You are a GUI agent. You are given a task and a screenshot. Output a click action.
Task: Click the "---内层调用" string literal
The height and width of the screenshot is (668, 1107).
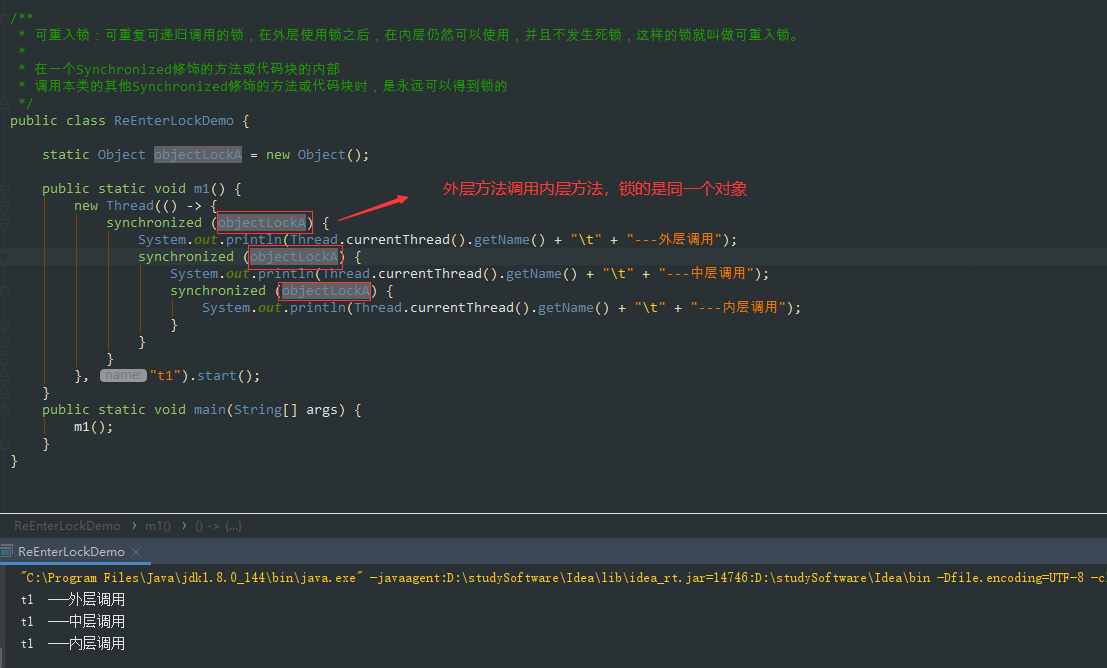click(x=738, y=307)
